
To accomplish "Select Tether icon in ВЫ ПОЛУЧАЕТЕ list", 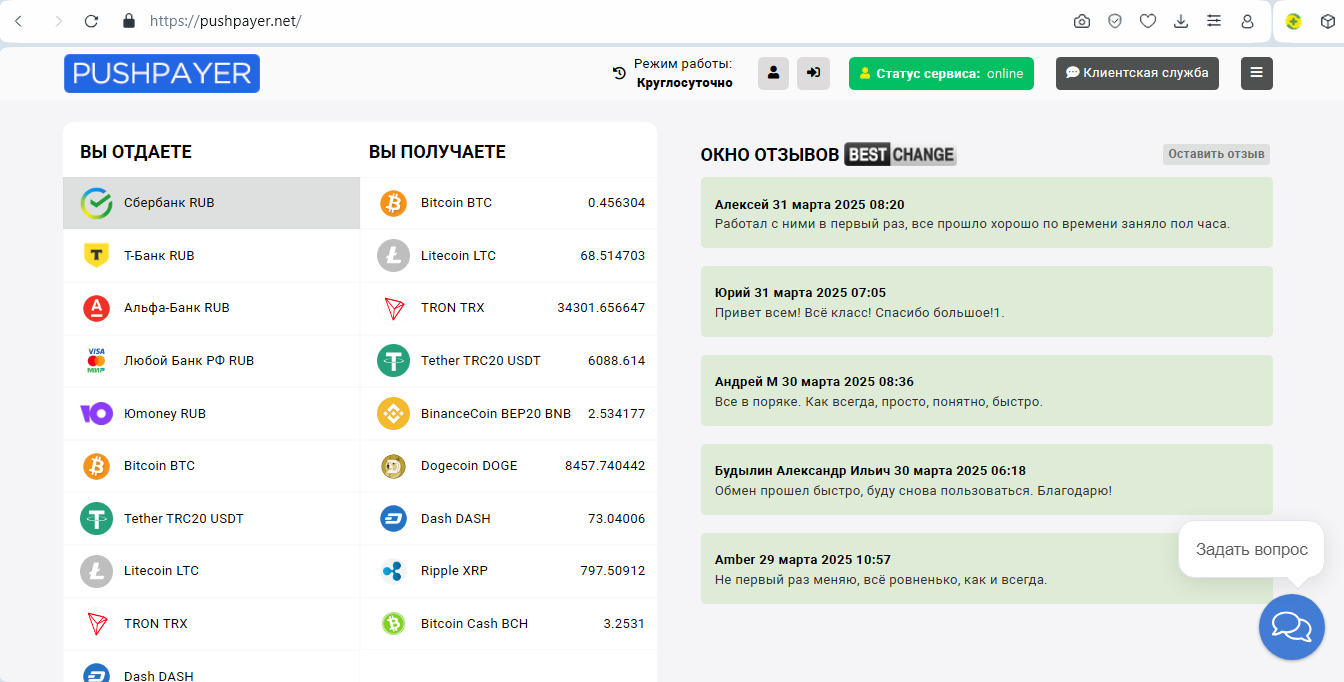I will (x=394, y=361).
